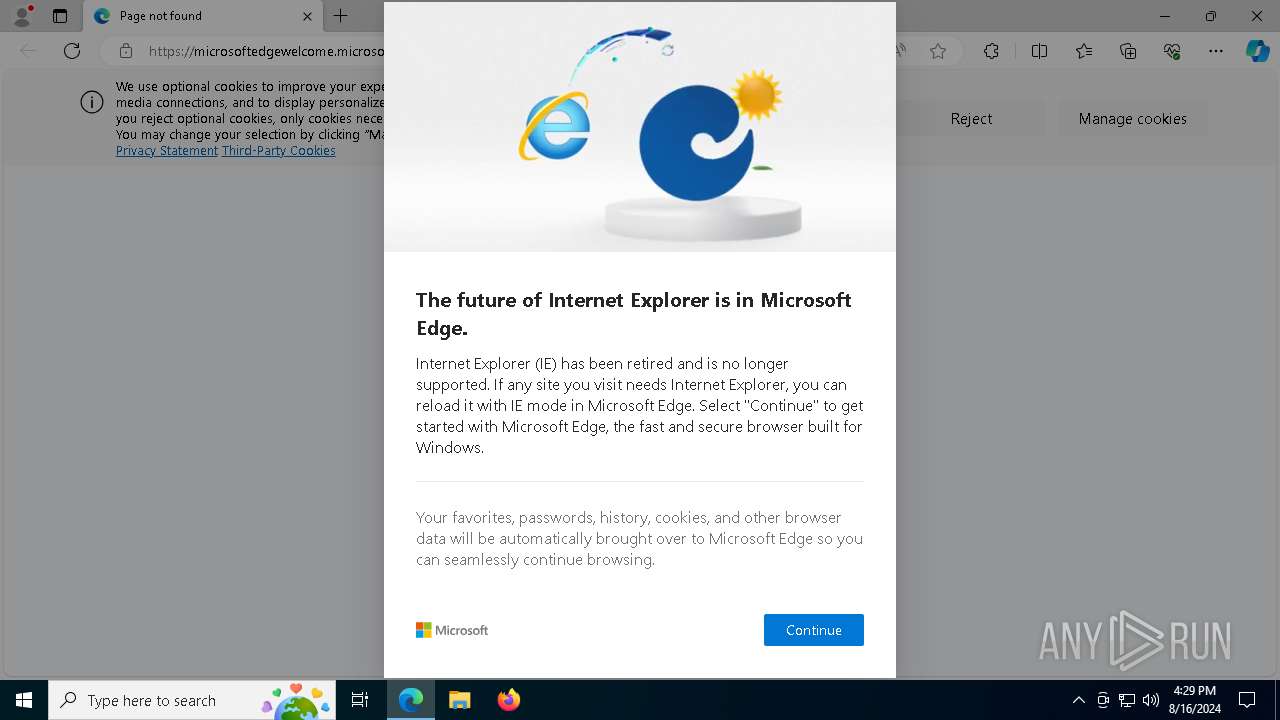Click the browser back arrow
Image resolution: width=1280 pixels, height=720 pixels.
point(28,51)
